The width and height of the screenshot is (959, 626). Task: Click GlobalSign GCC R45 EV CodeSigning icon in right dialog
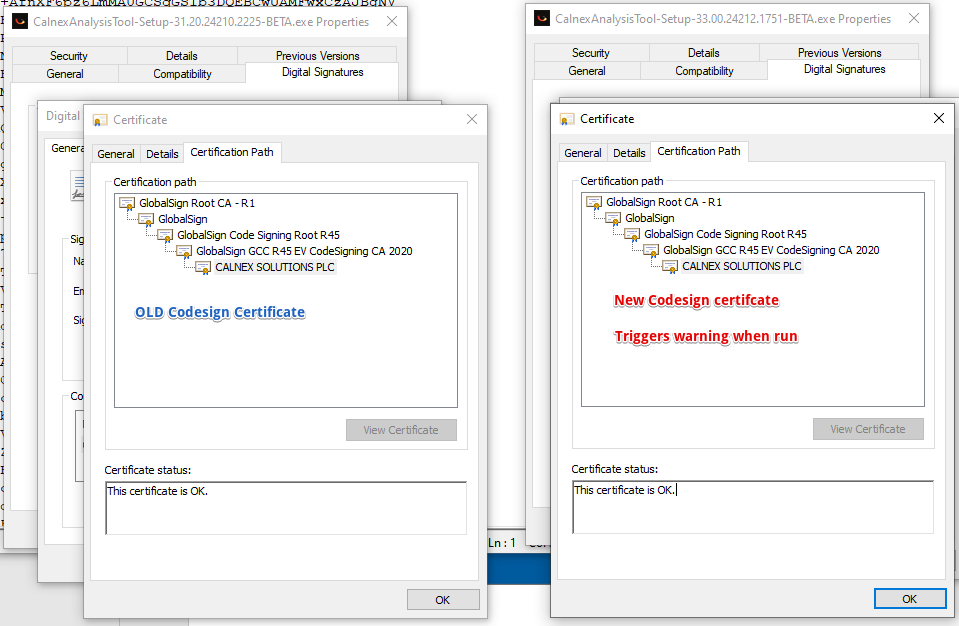[x=651, y=250]
